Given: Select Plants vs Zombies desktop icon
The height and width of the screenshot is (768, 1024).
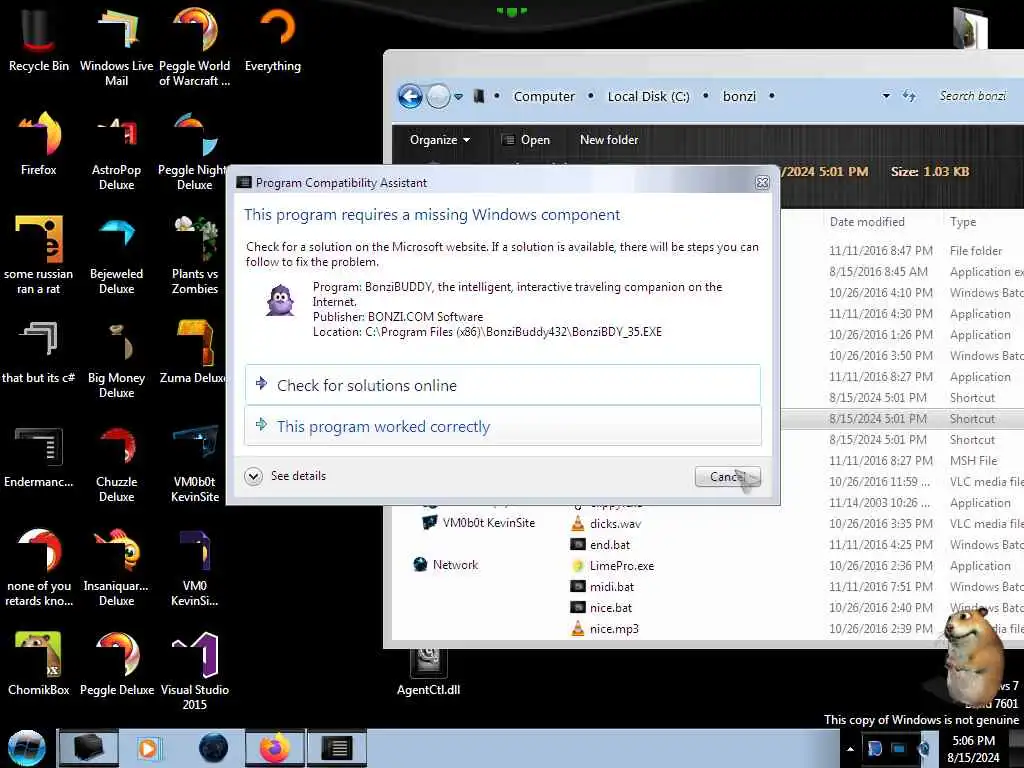Looking at the screenshot, I should tap(195, 255).
